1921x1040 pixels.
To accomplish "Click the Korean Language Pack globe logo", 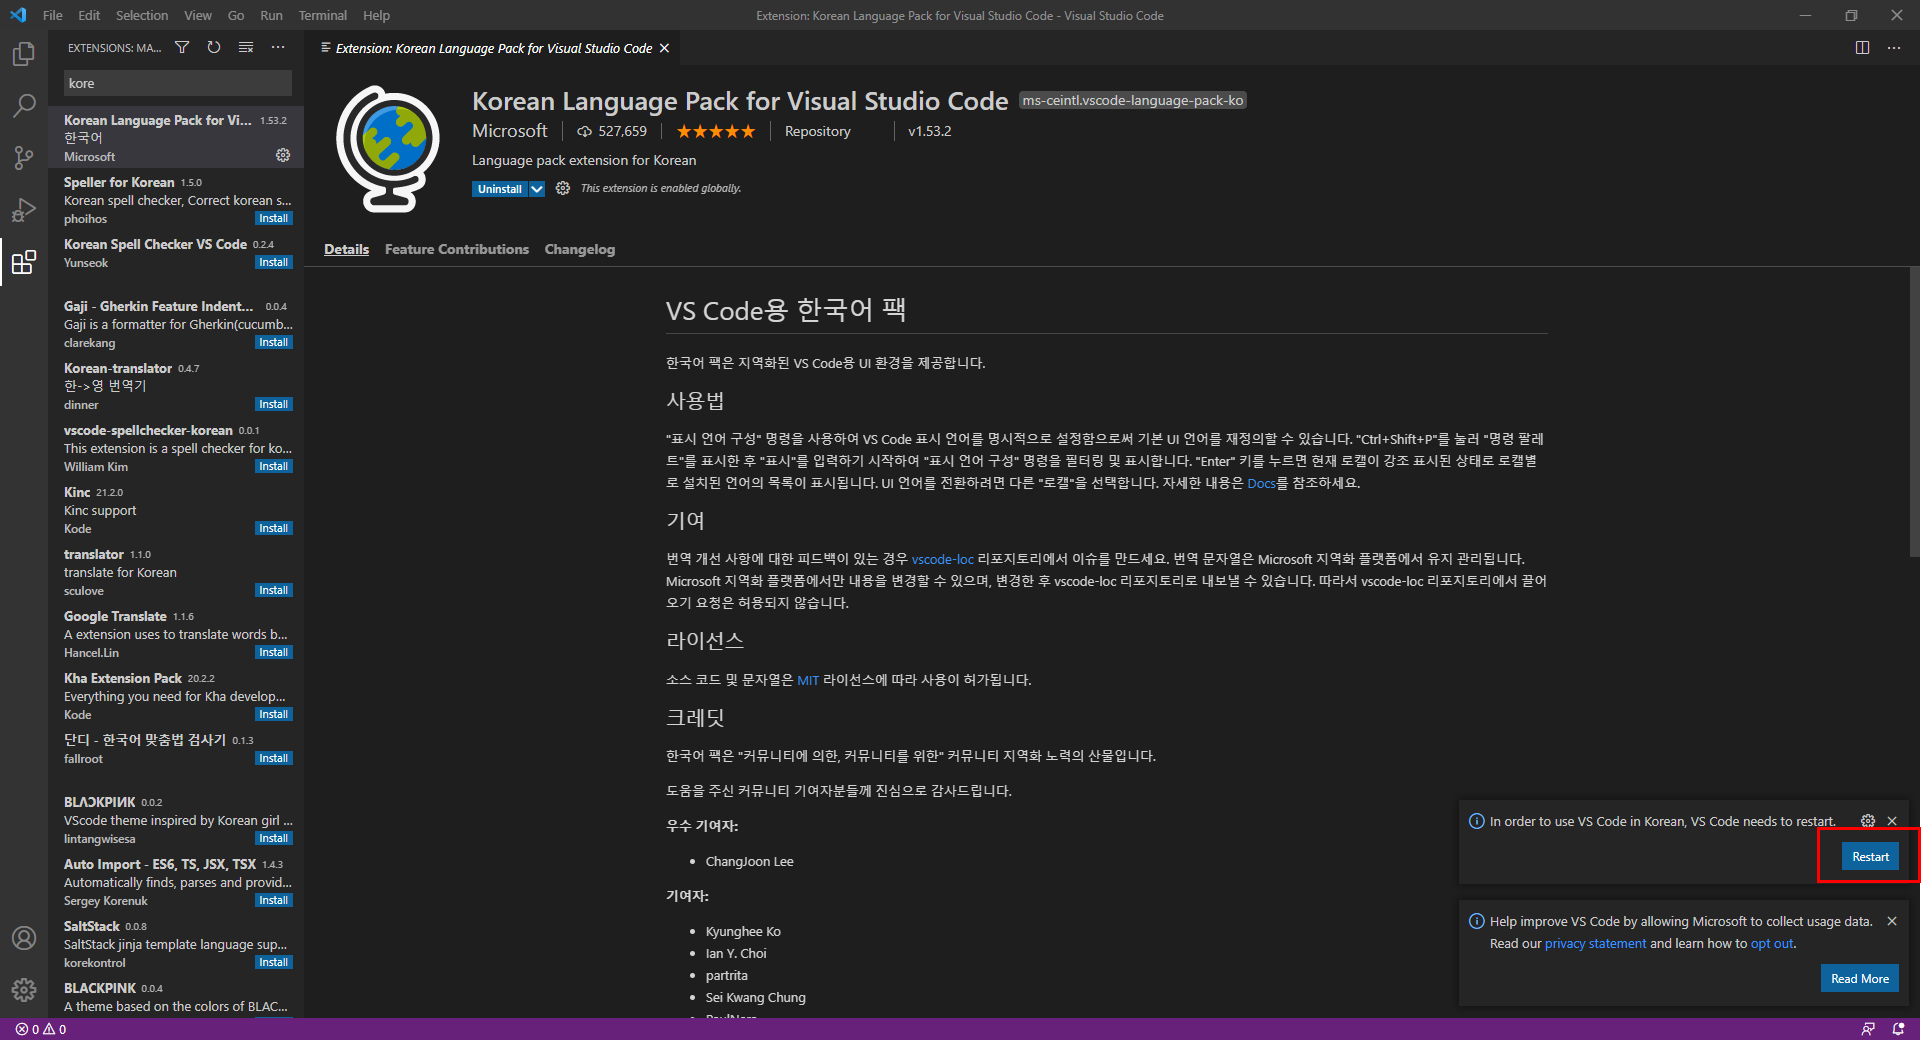I will [x=388, y=148].
